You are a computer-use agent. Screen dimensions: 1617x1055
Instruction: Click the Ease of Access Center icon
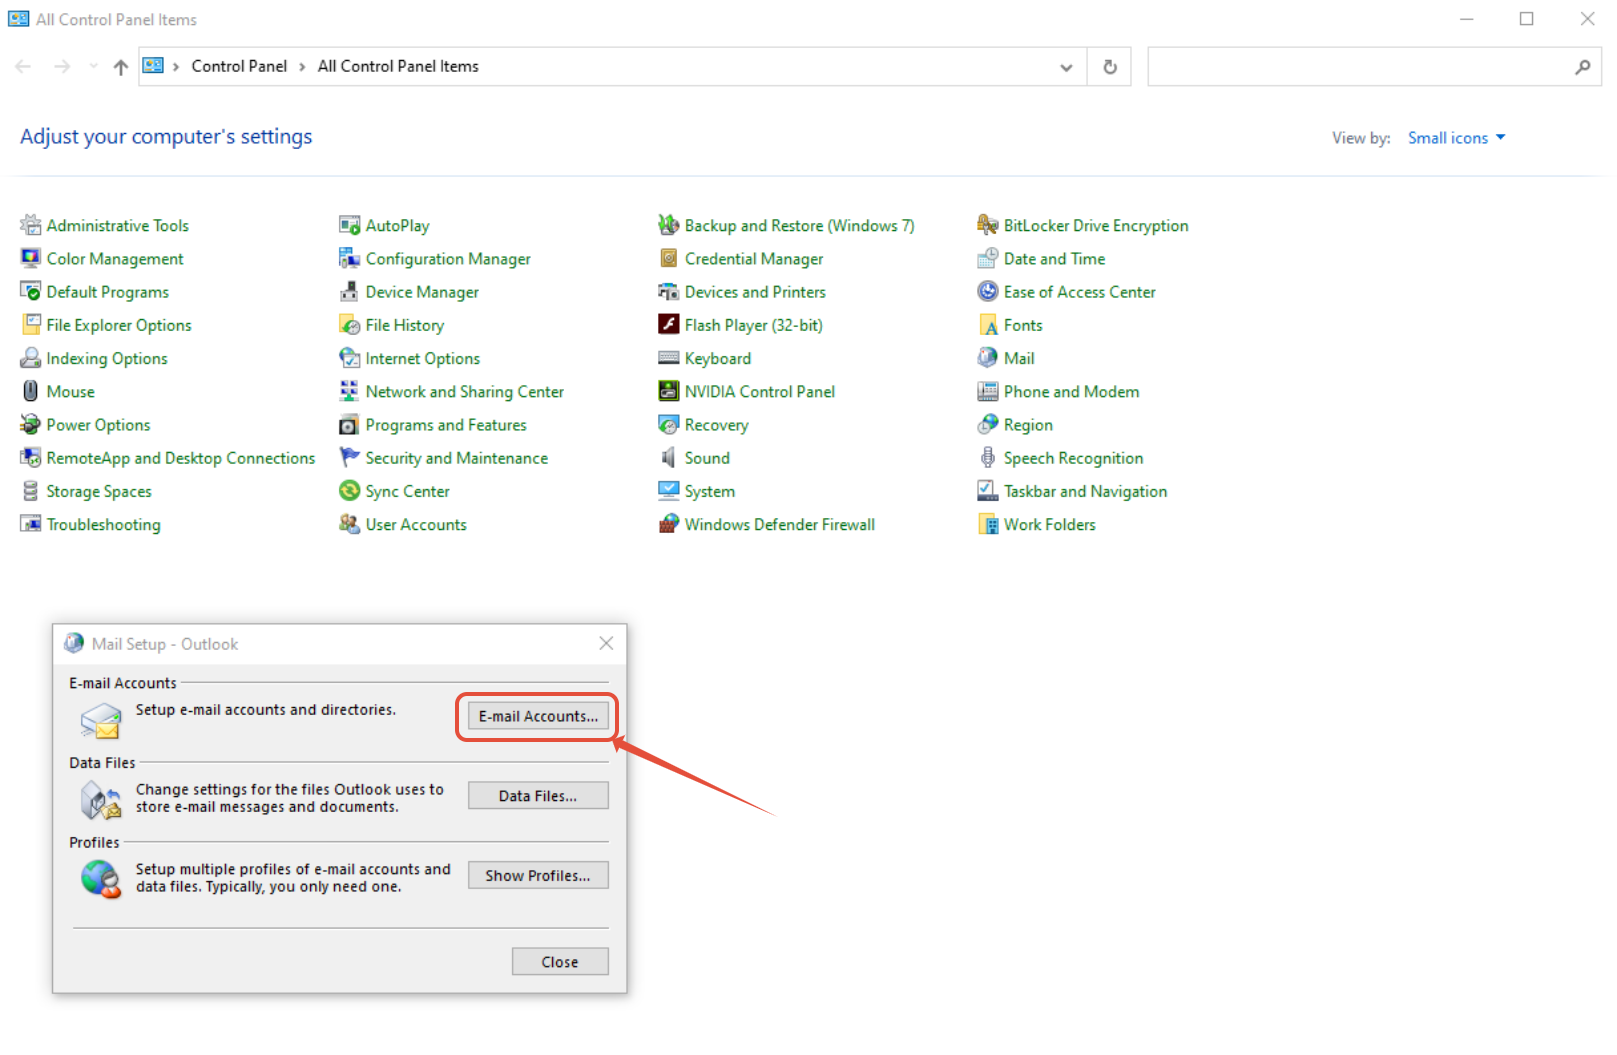(x=988, y=291)
